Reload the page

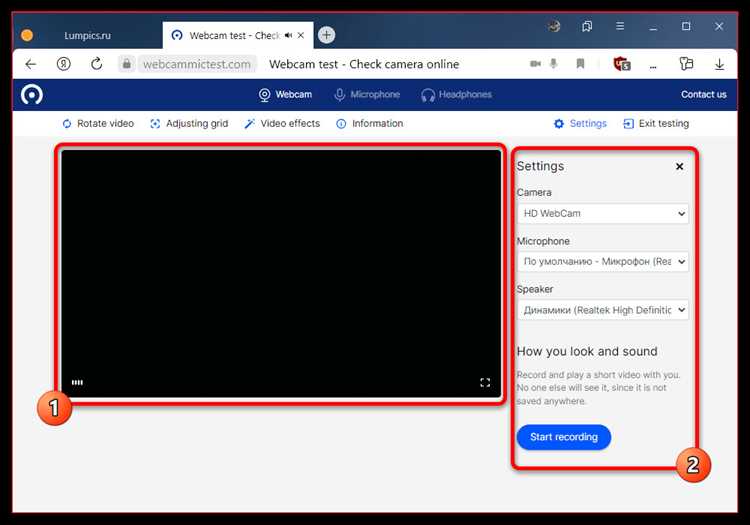pos(97,64)
